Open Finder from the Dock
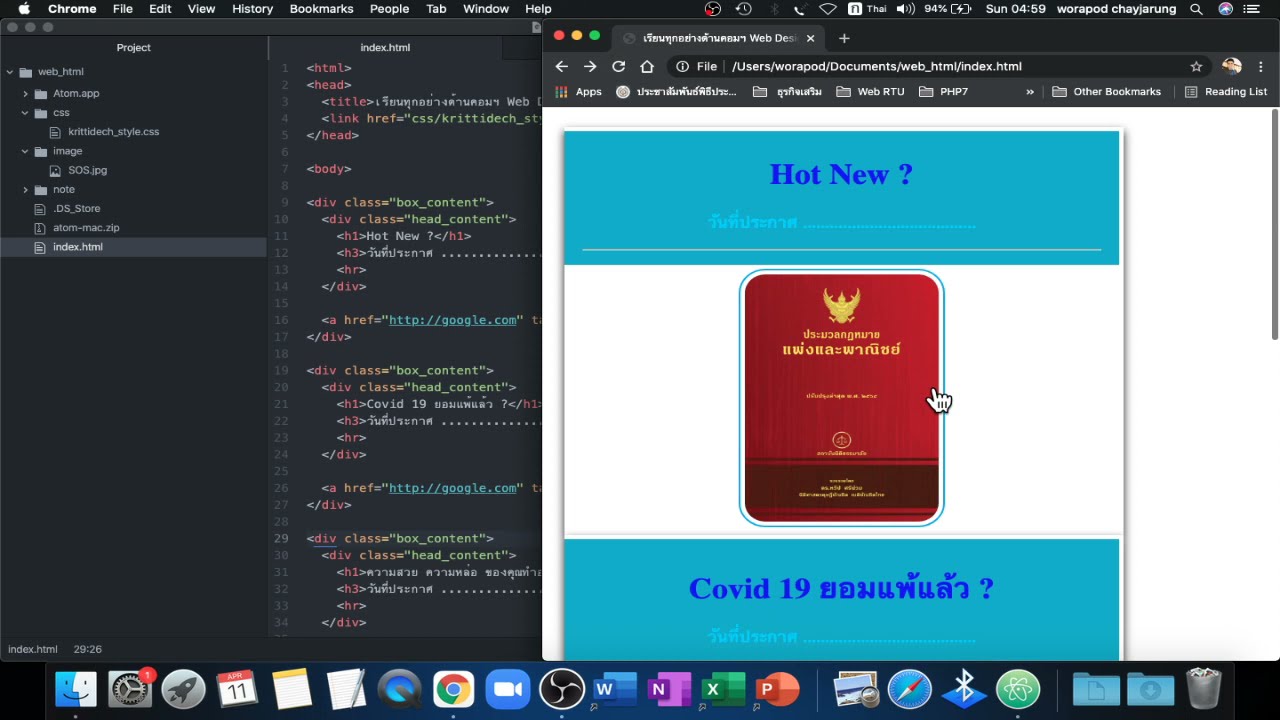The height and width of the screenshot is (720, 1280). pyautogui.click(x=76, y=689)
